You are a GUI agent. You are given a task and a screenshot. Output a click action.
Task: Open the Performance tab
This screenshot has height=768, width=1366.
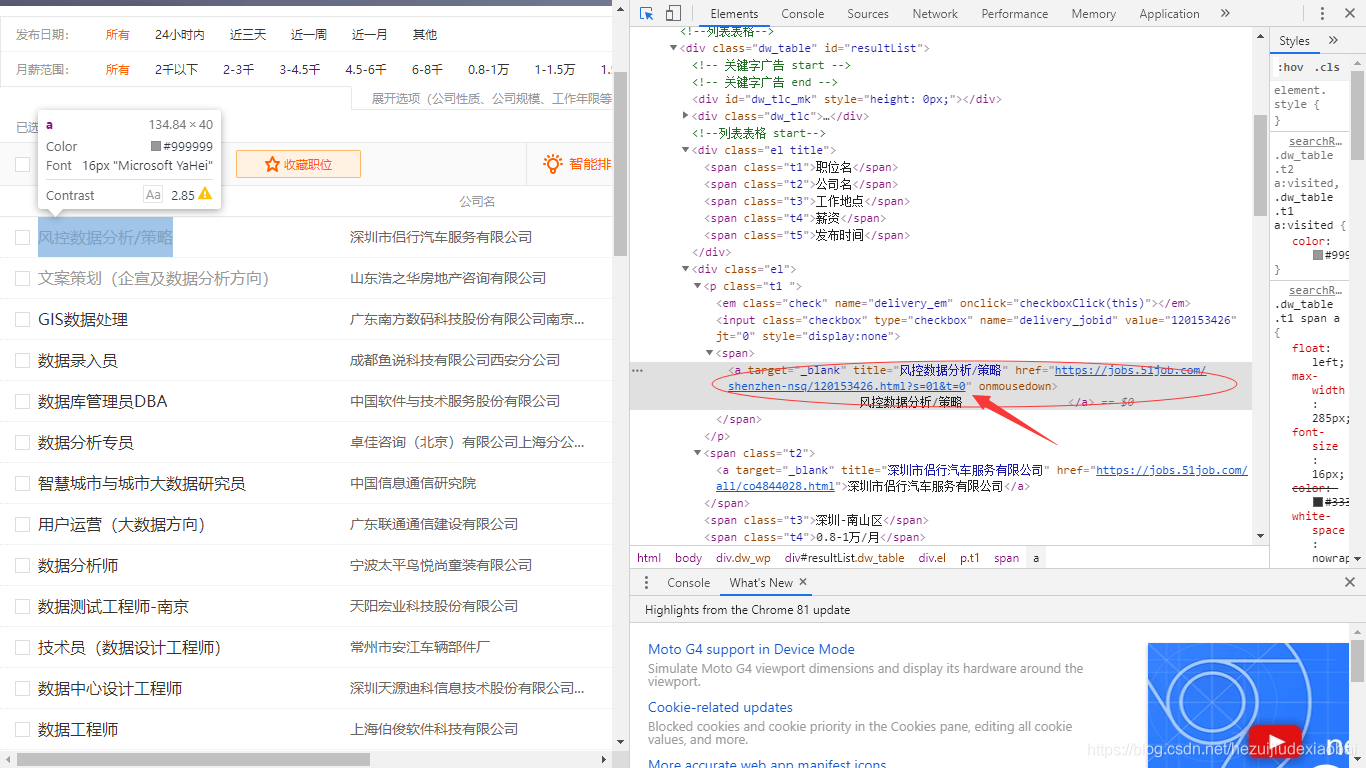tap(1015, 14)
